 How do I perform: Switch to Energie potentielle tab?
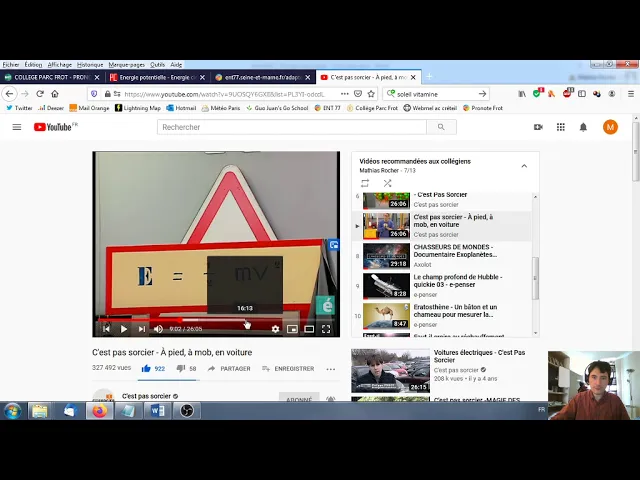pyautogui.click(x=157, y=77)
